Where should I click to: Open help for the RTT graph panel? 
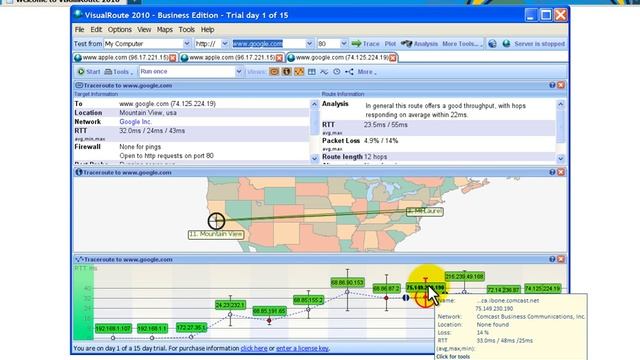[x=552, y=259]
